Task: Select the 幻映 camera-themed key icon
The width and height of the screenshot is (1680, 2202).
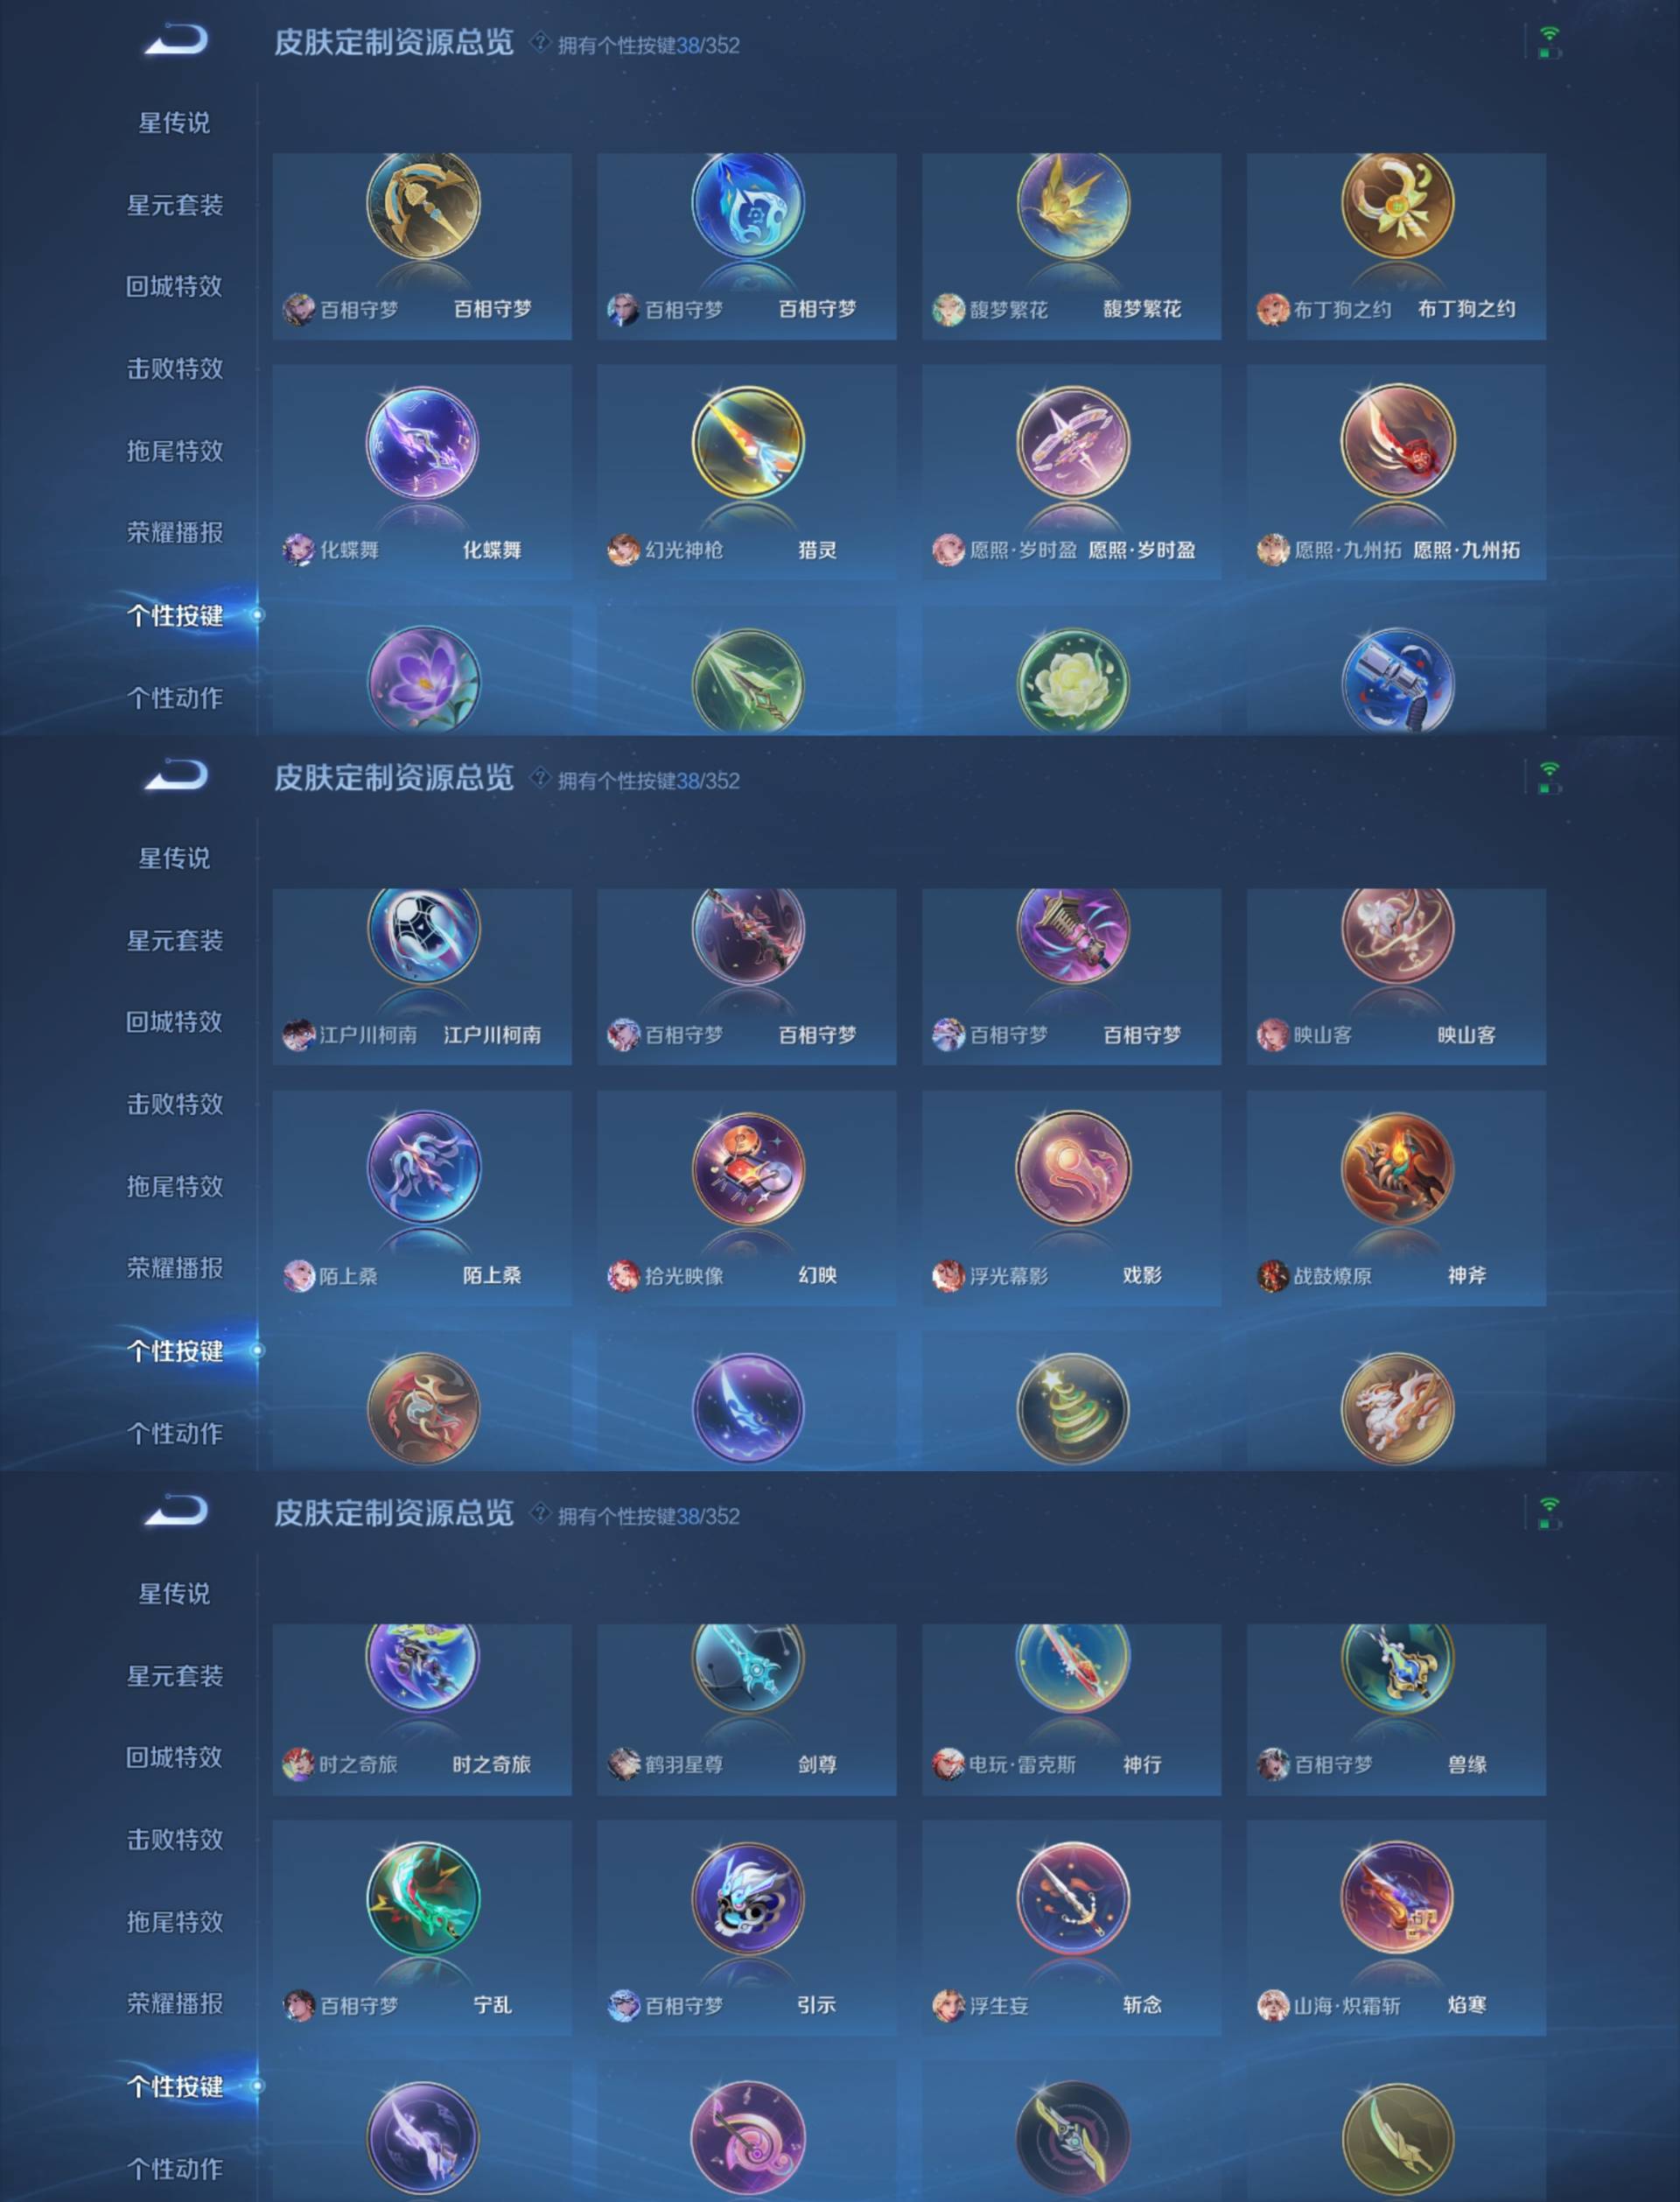Action: point(747,1168)
